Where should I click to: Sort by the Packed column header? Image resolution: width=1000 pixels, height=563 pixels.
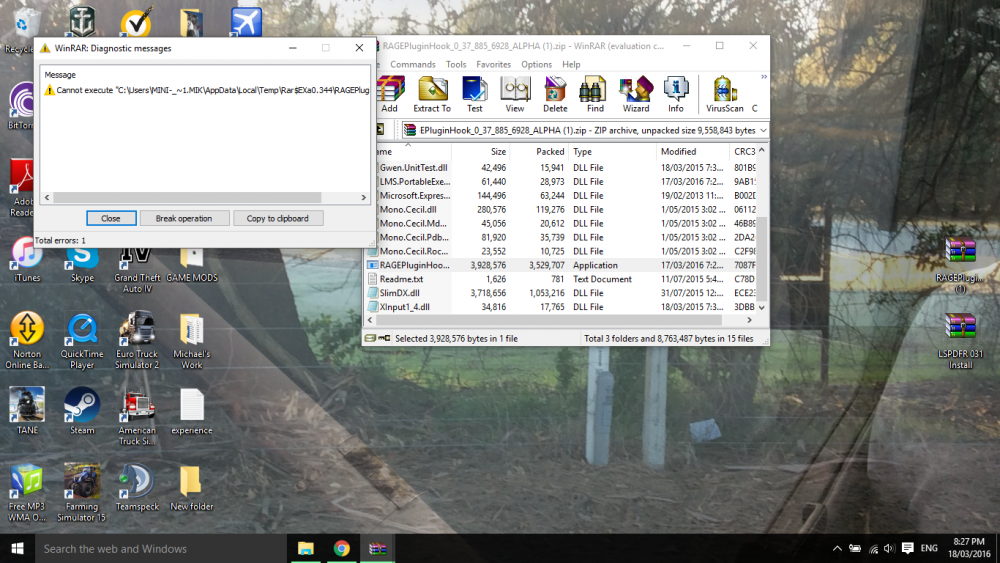click(x=539, y=152)
